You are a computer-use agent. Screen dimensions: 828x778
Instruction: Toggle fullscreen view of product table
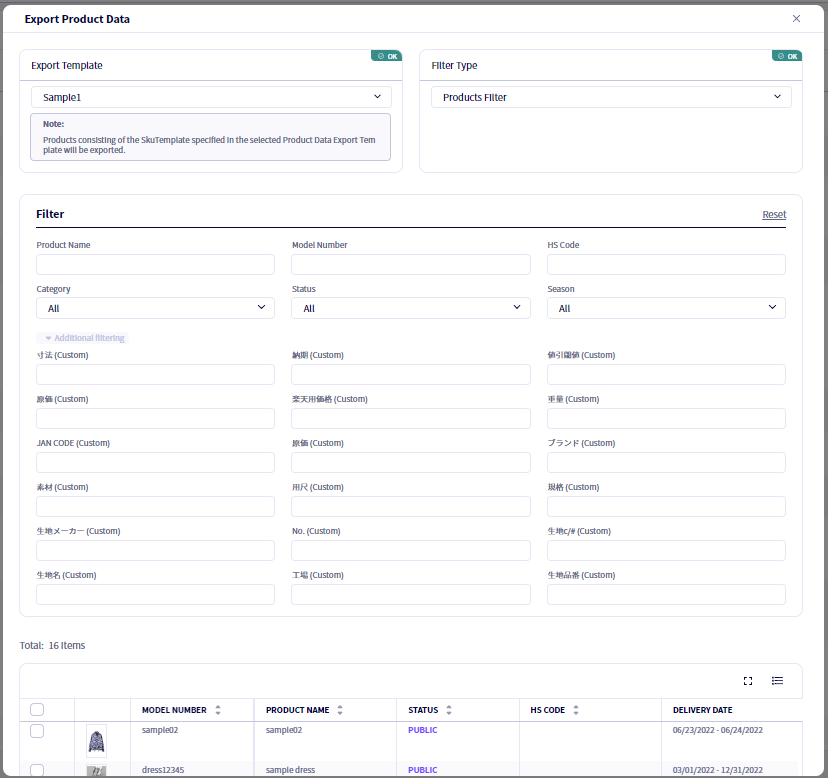tap(748, 681)
